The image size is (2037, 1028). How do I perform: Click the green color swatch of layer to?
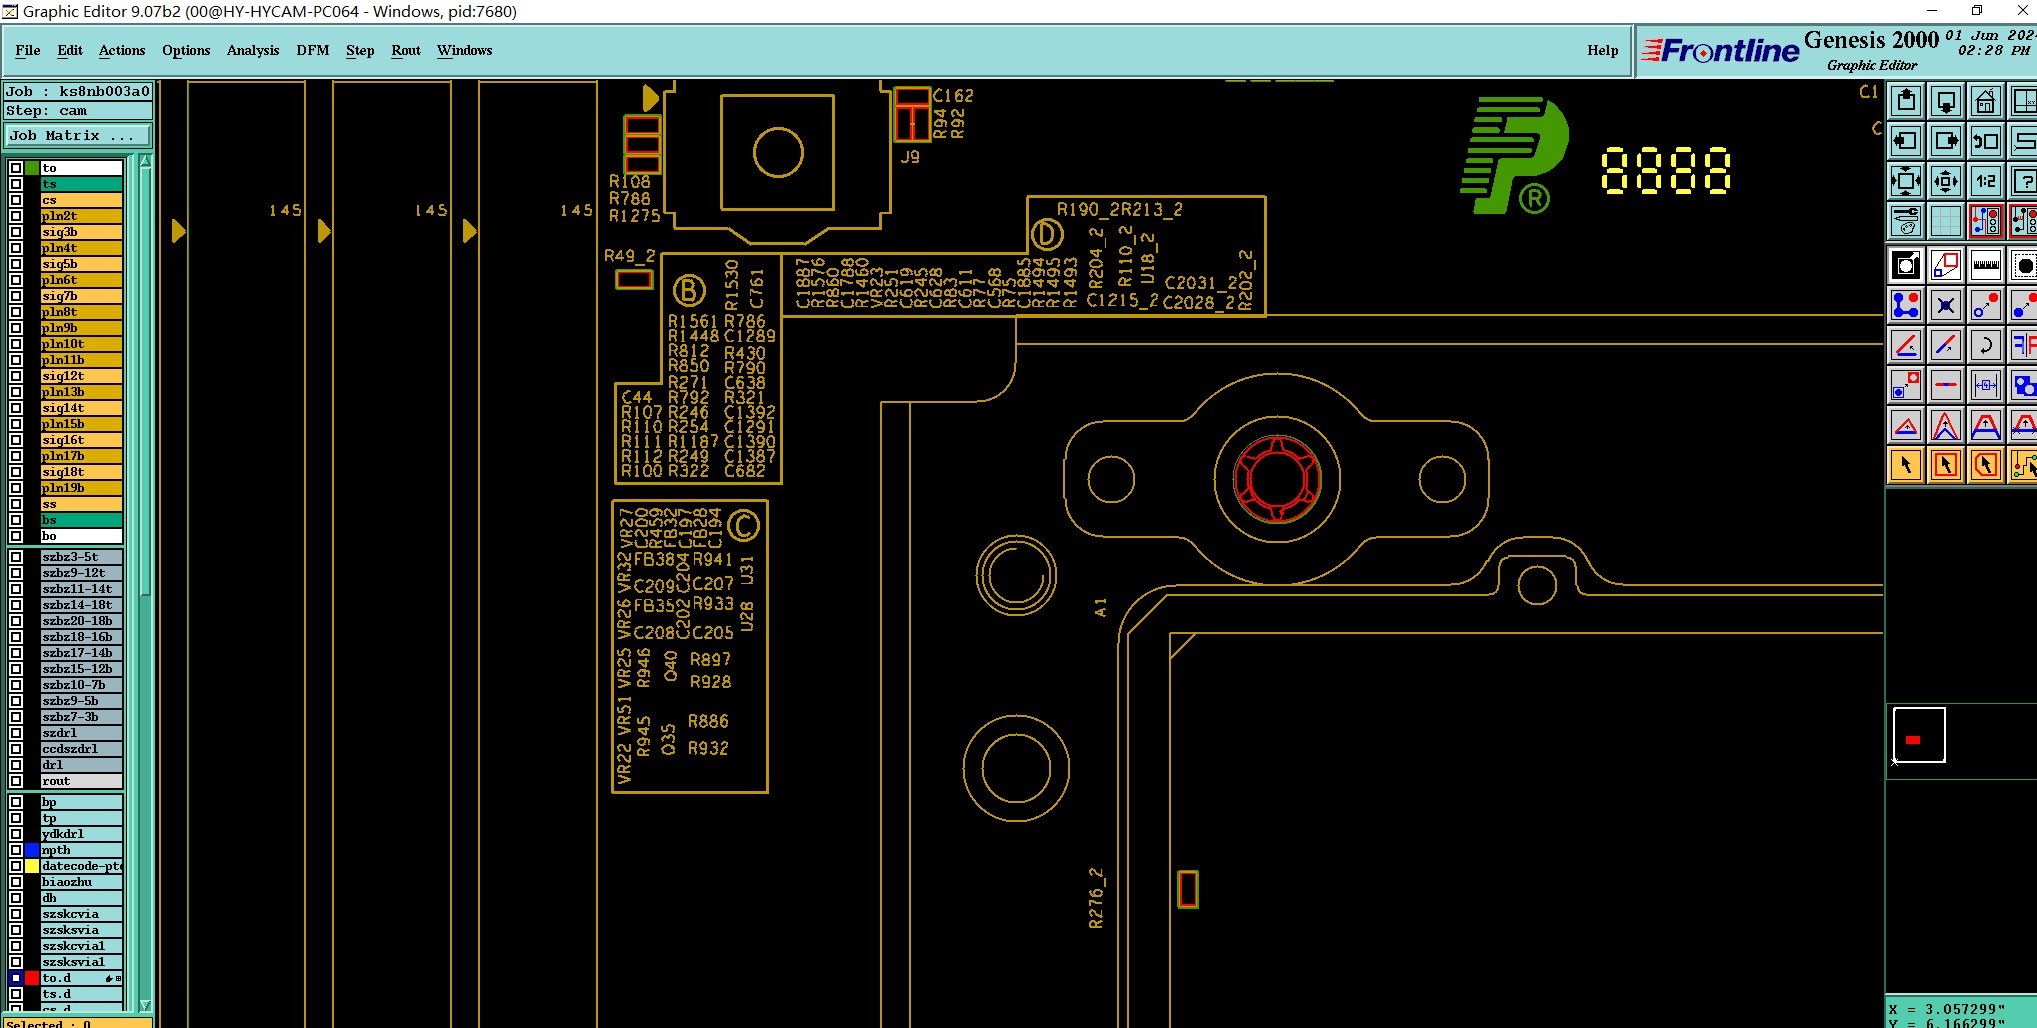pyautogui.click(x=32, y=168)
